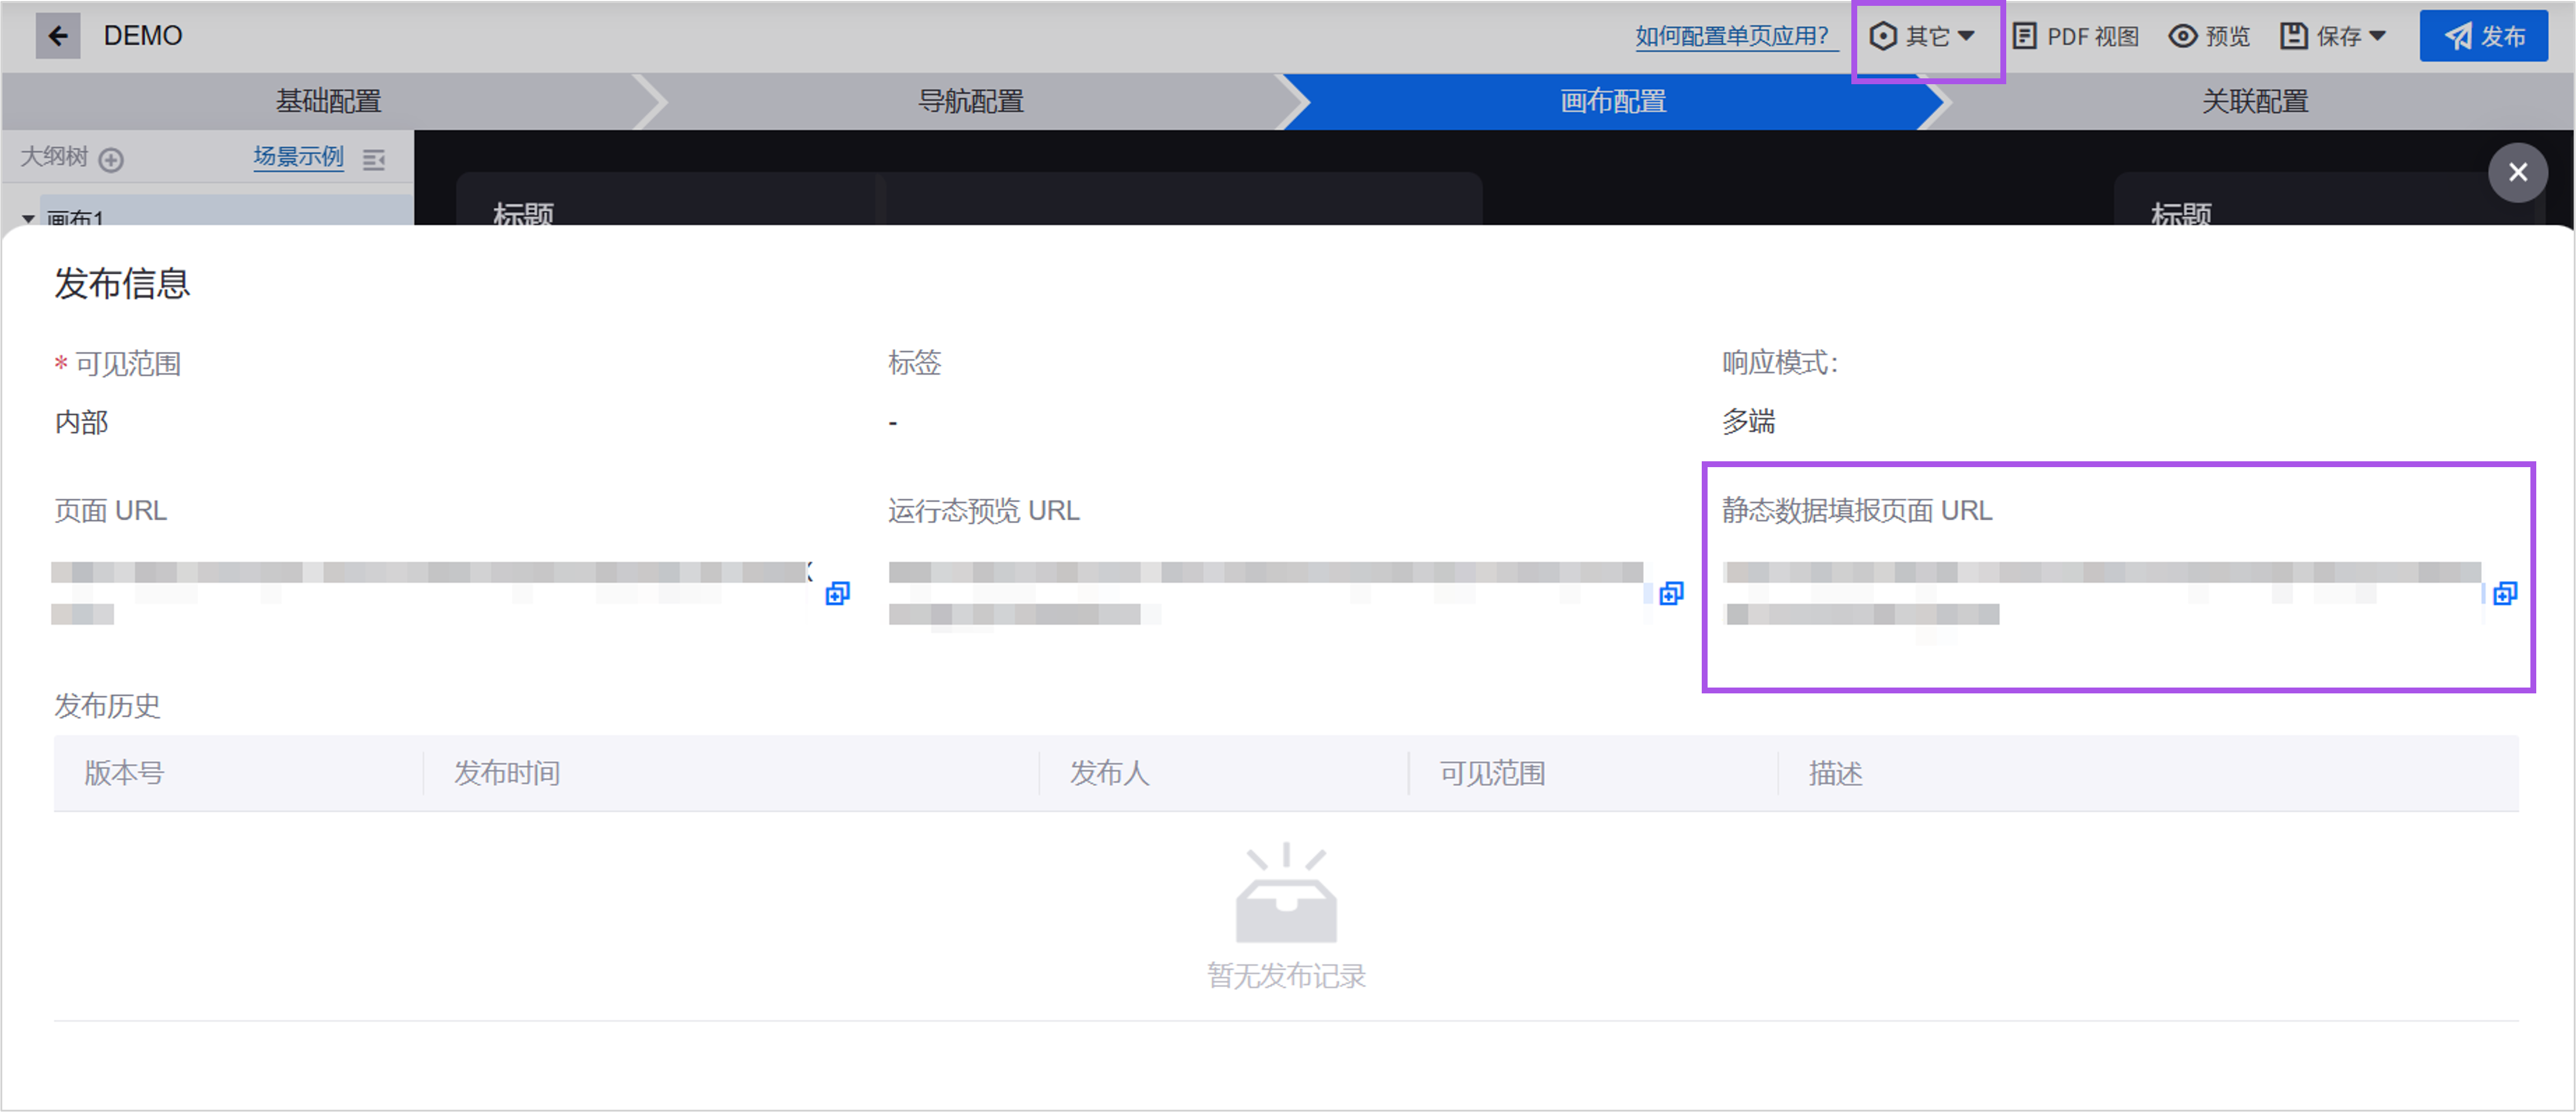Viewport: 2576px width, 1112px height.
Task: Click the collapse icon next to 场景示例
Action: pyautogui.click(x=375, y=158)
